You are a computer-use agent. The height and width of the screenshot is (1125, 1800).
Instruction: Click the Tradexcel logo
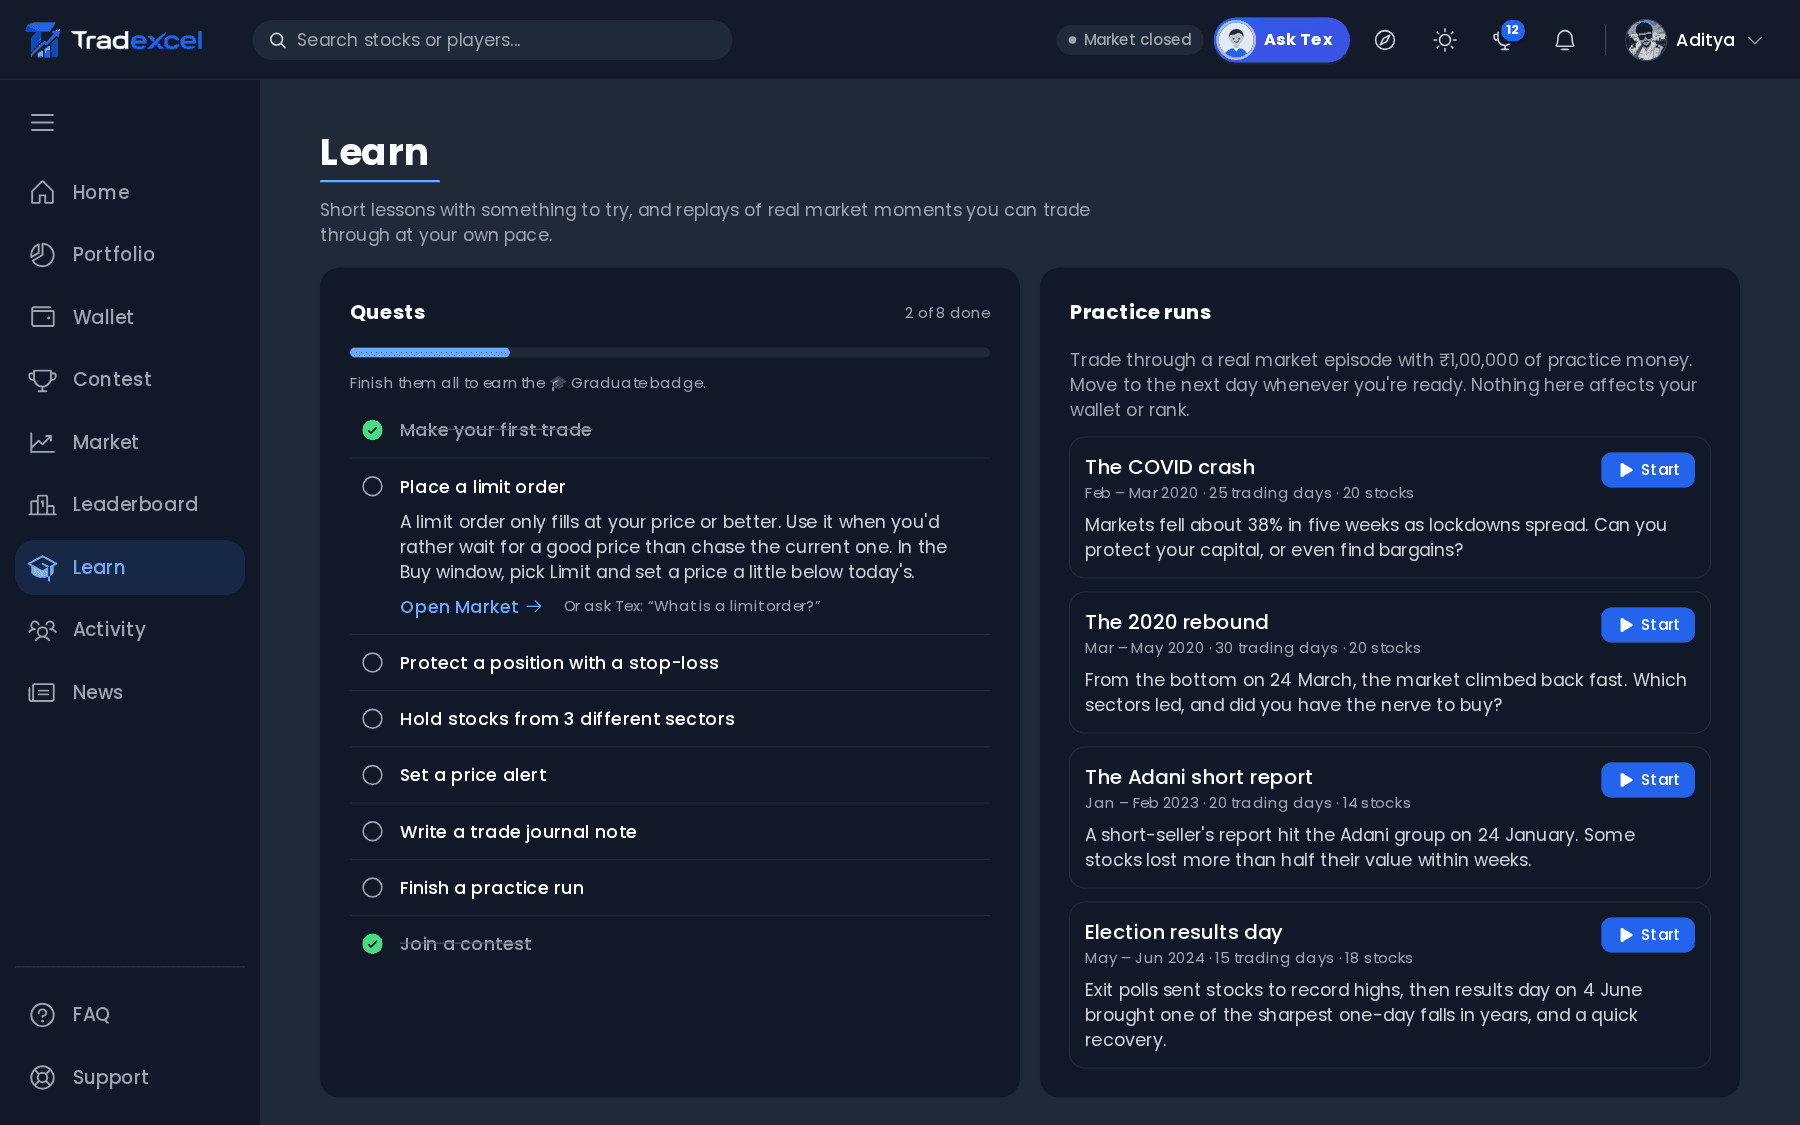pyautogui.click(x=114, y=40)
